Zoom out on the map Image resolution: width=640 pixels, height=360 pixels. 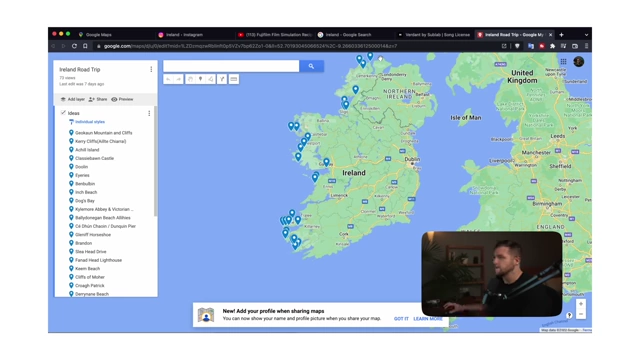tap(581, 314)
